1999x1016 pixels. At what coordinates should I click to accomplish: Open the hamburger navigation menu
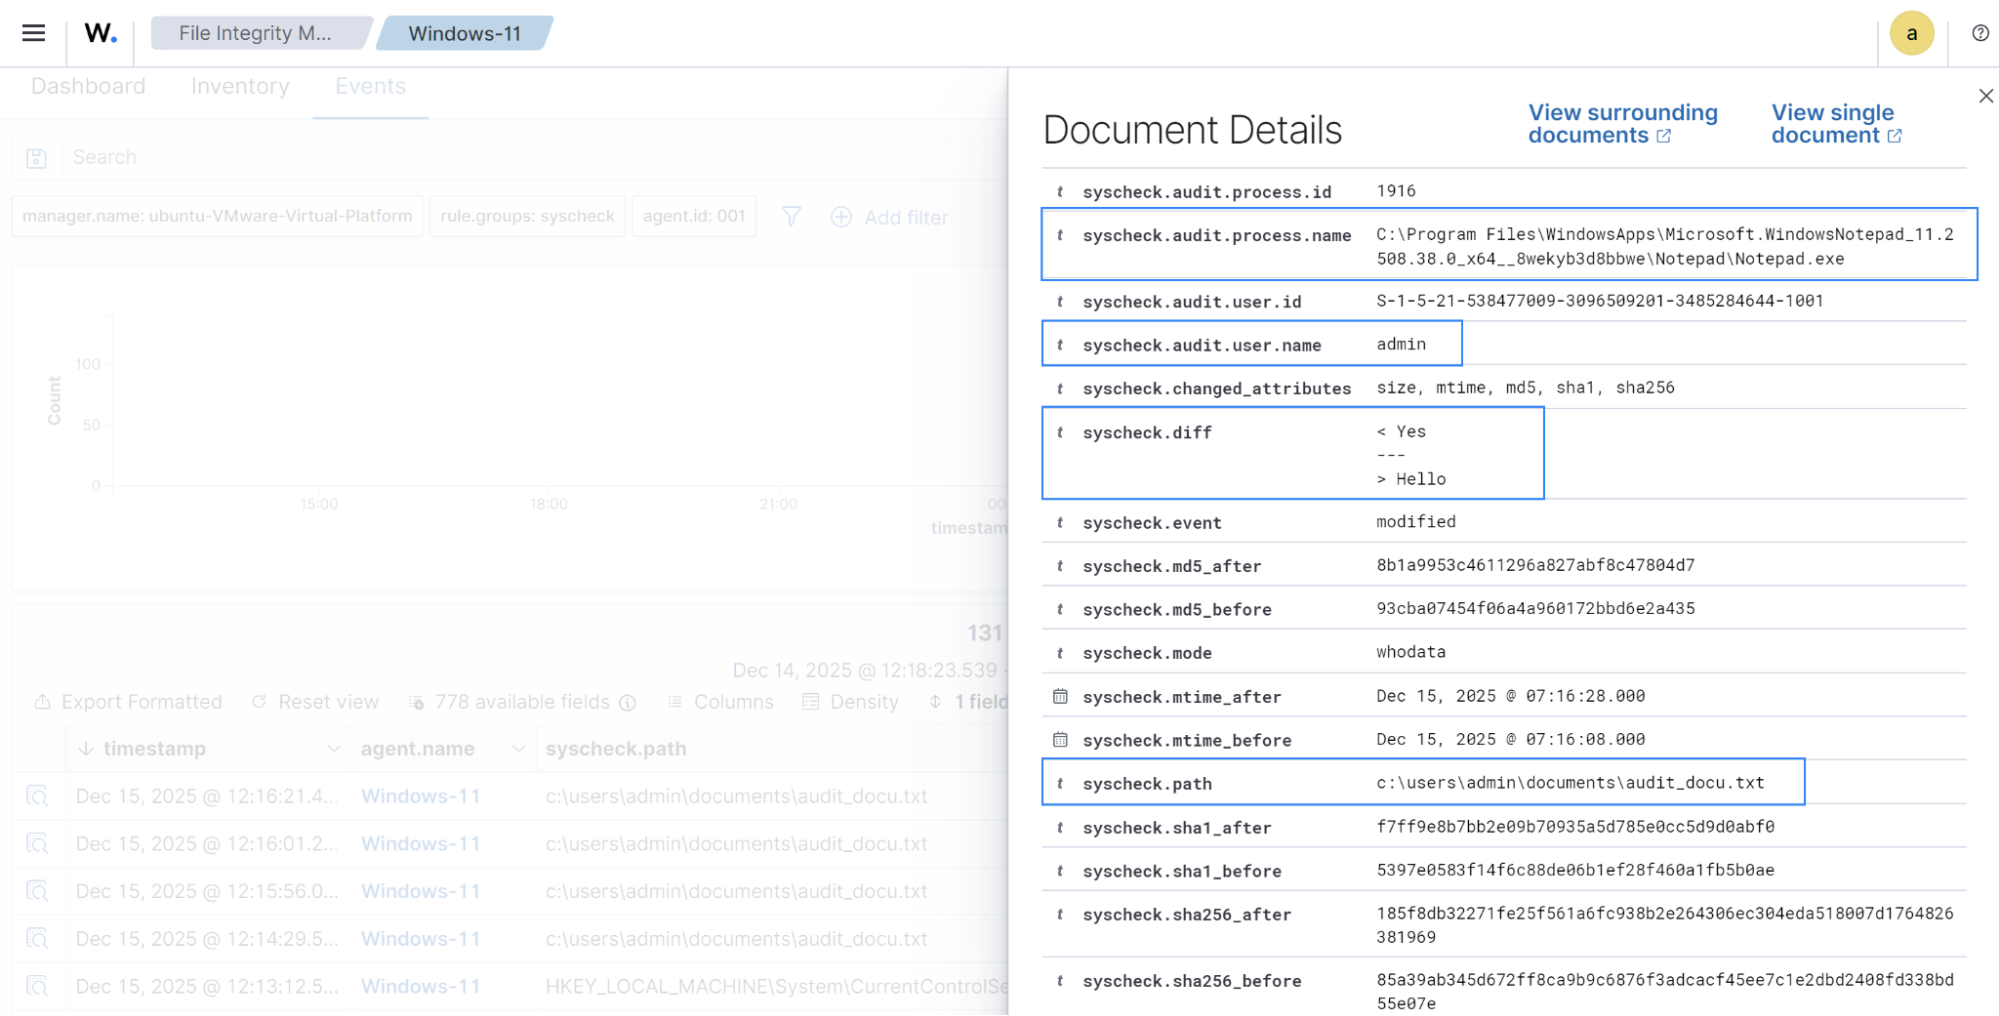coord(33,33)
